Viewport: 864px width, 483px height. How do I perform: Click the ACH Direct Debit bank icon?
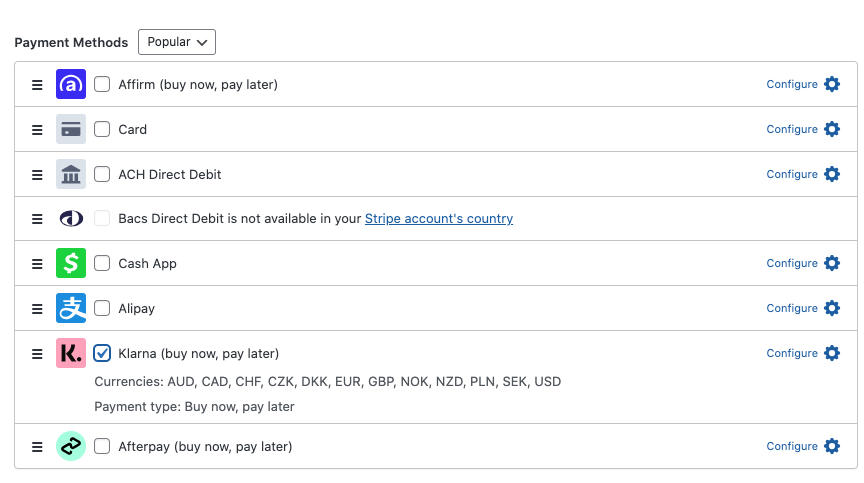pos(71,175)
